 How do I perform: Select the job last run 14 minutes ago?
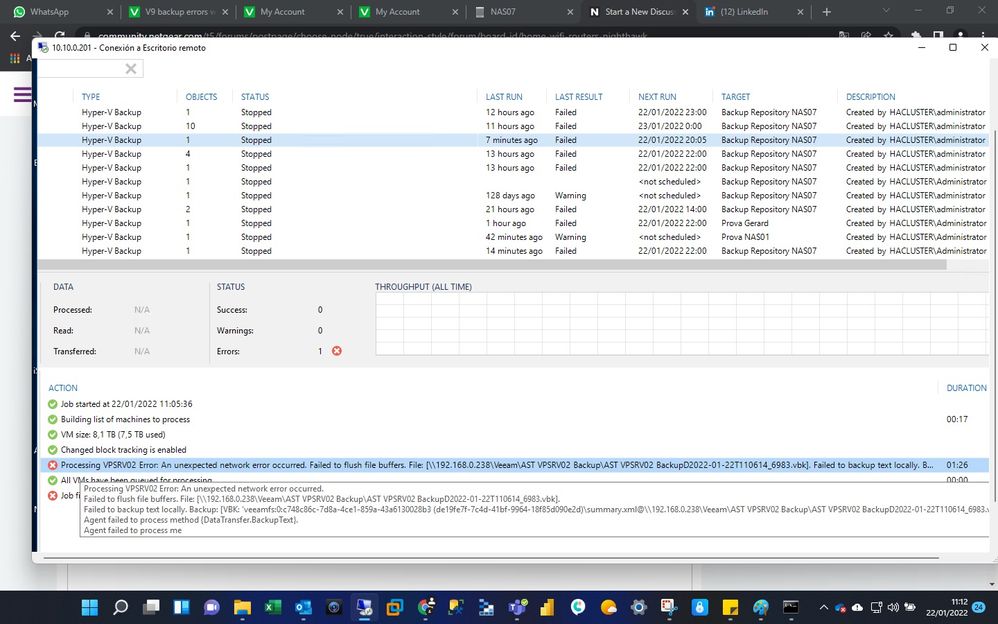513,251
